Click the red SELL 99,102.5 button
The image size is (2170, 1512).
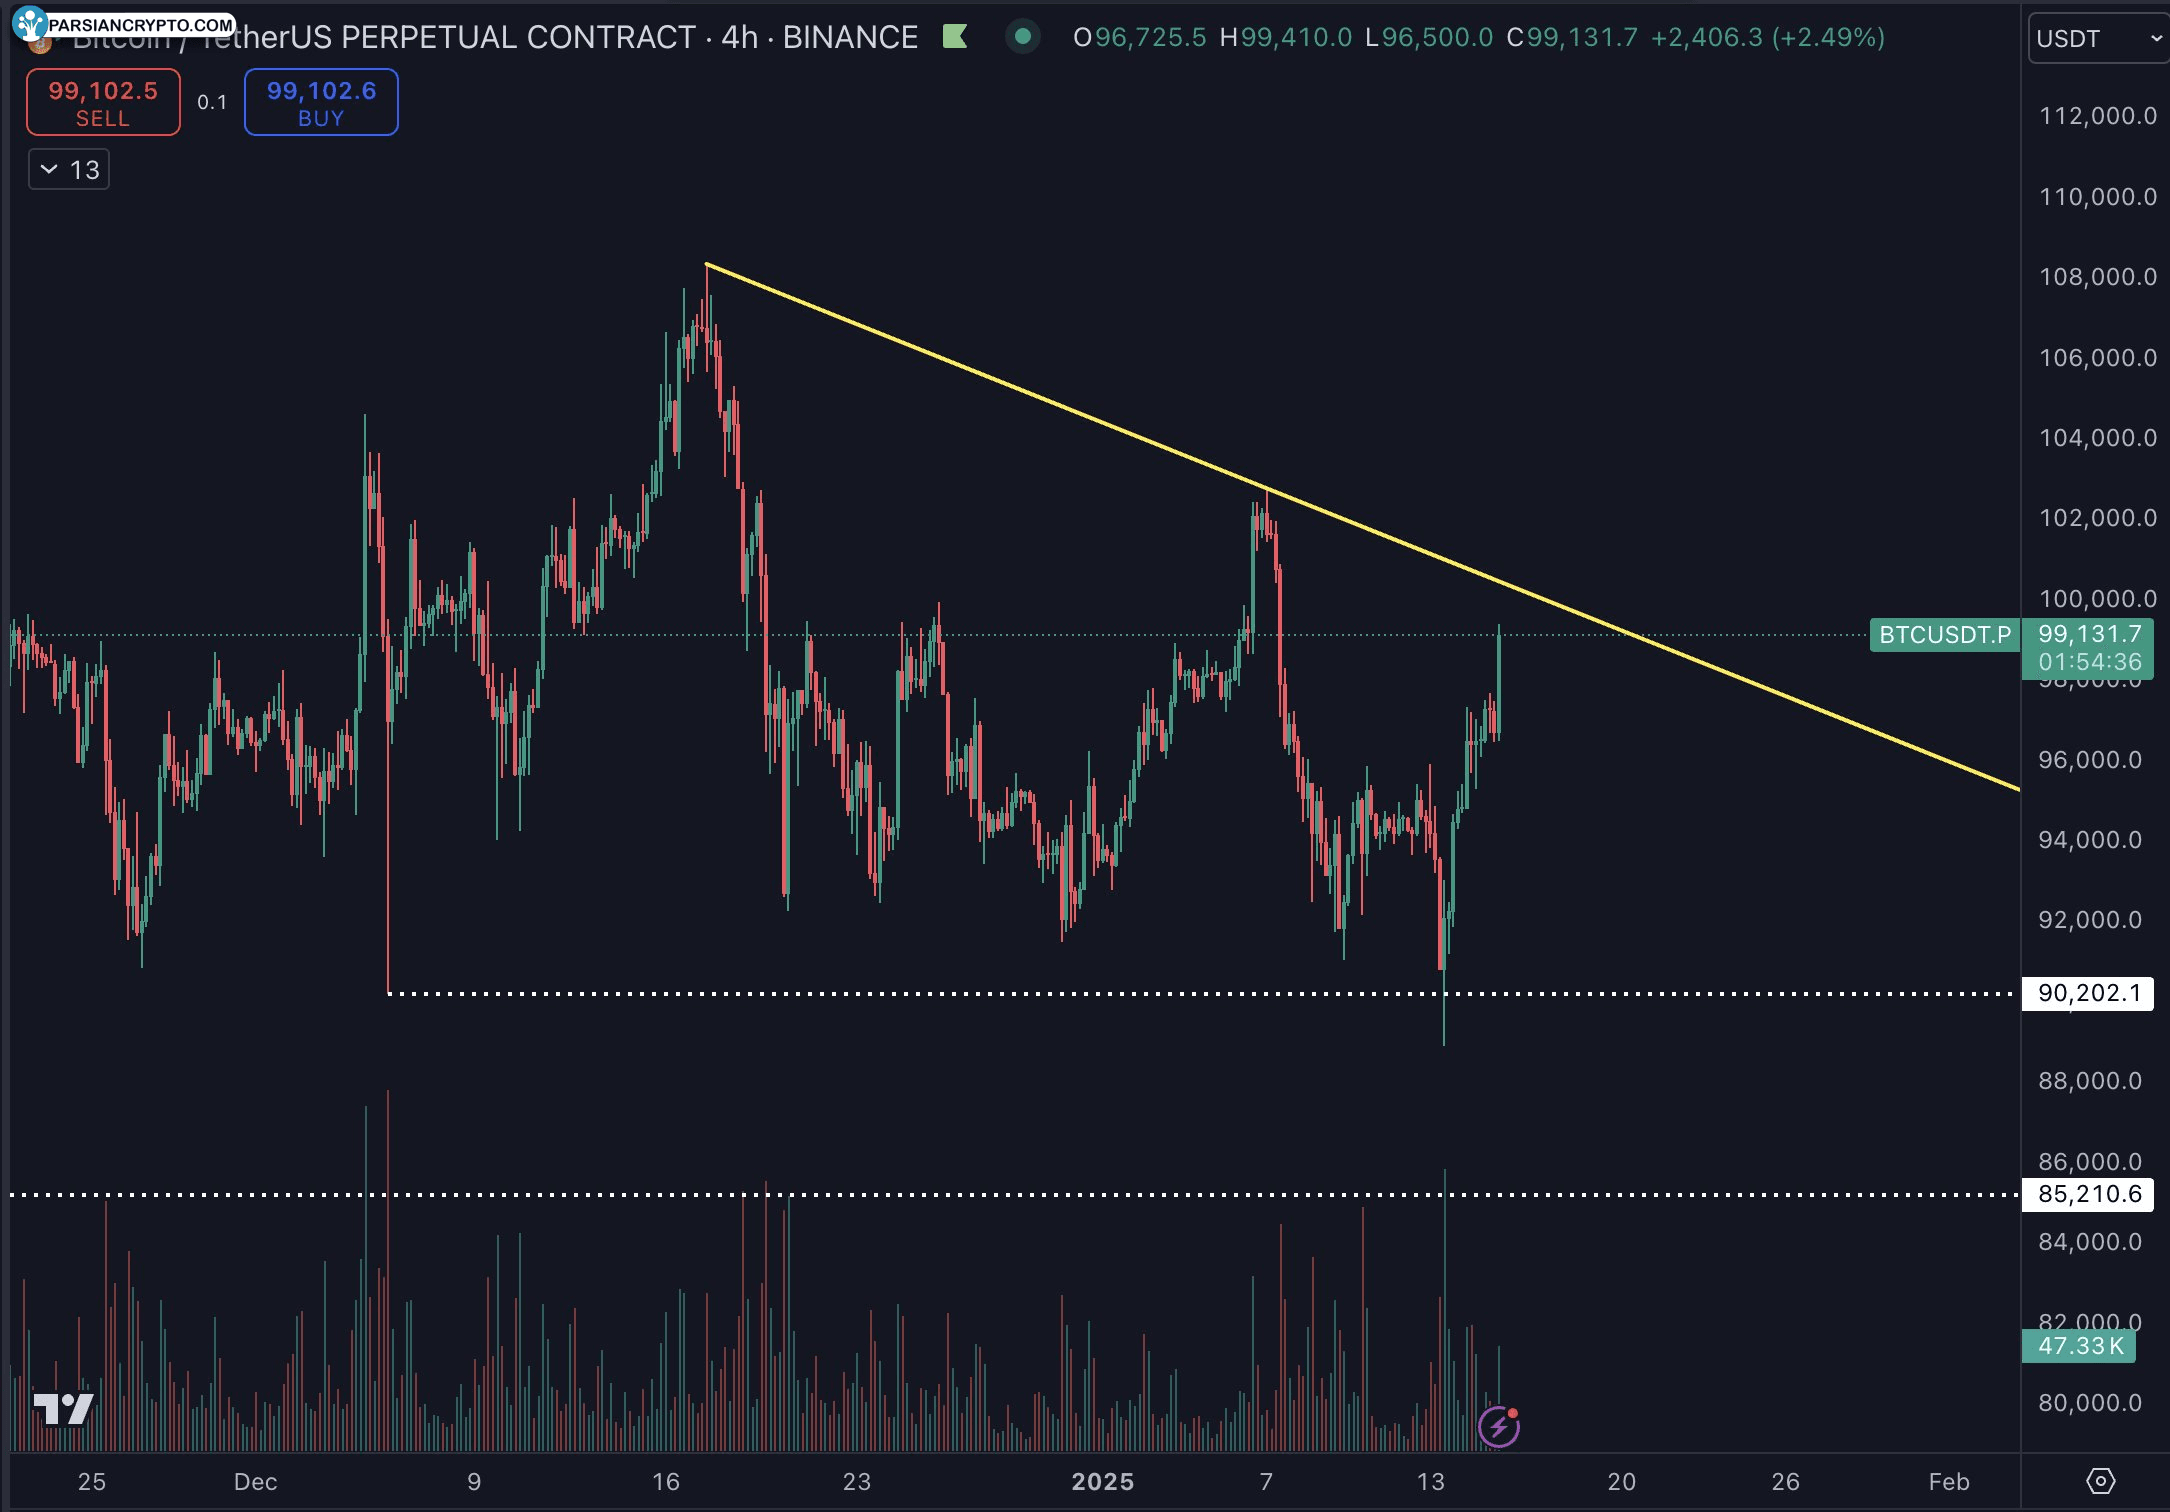[103, 102]
